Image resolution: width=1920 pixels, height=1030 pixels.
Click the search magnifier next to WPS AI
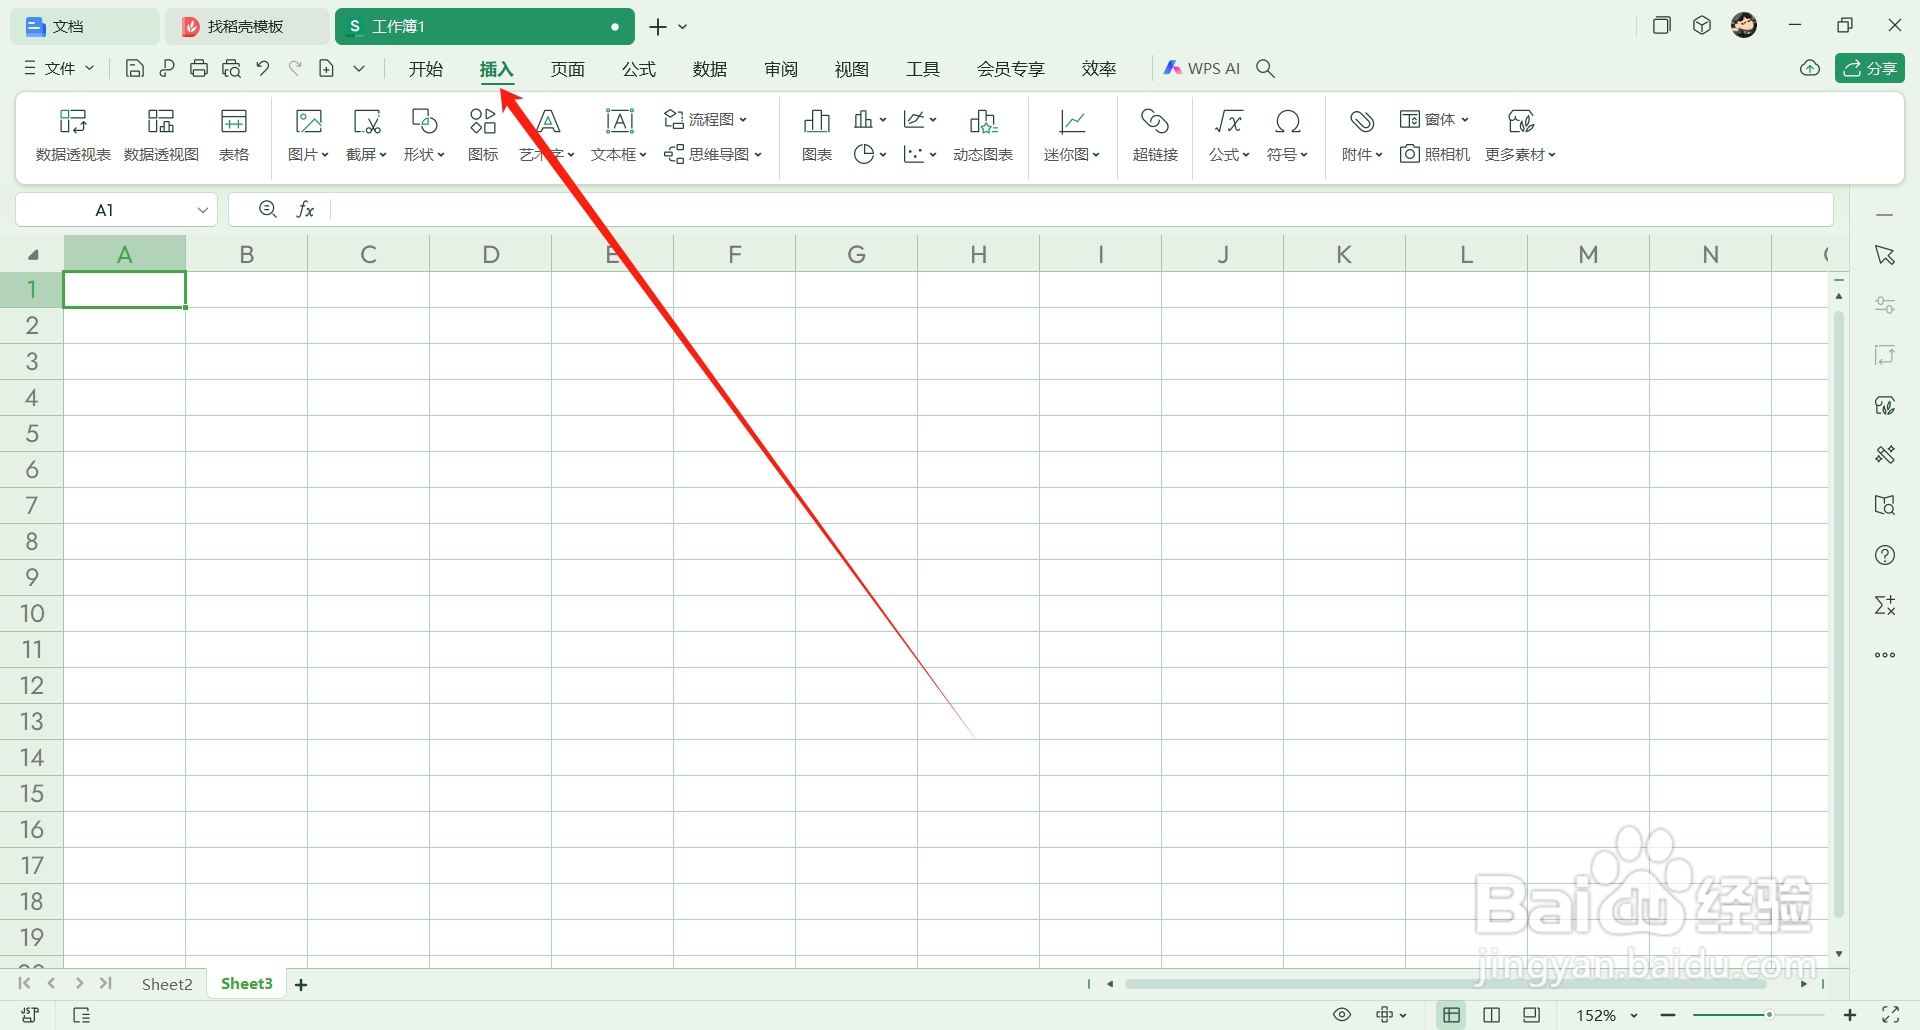[x=1265, y=68]
